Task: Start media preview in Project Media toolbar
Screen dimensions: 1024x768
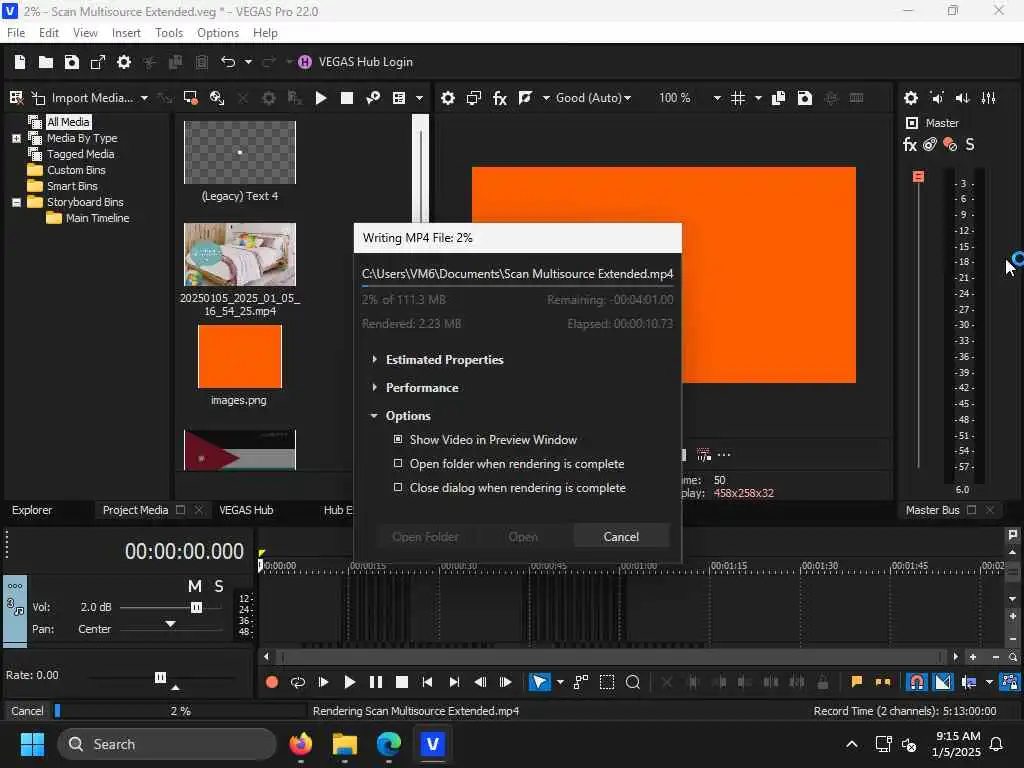Action: (x=321, y=98)
